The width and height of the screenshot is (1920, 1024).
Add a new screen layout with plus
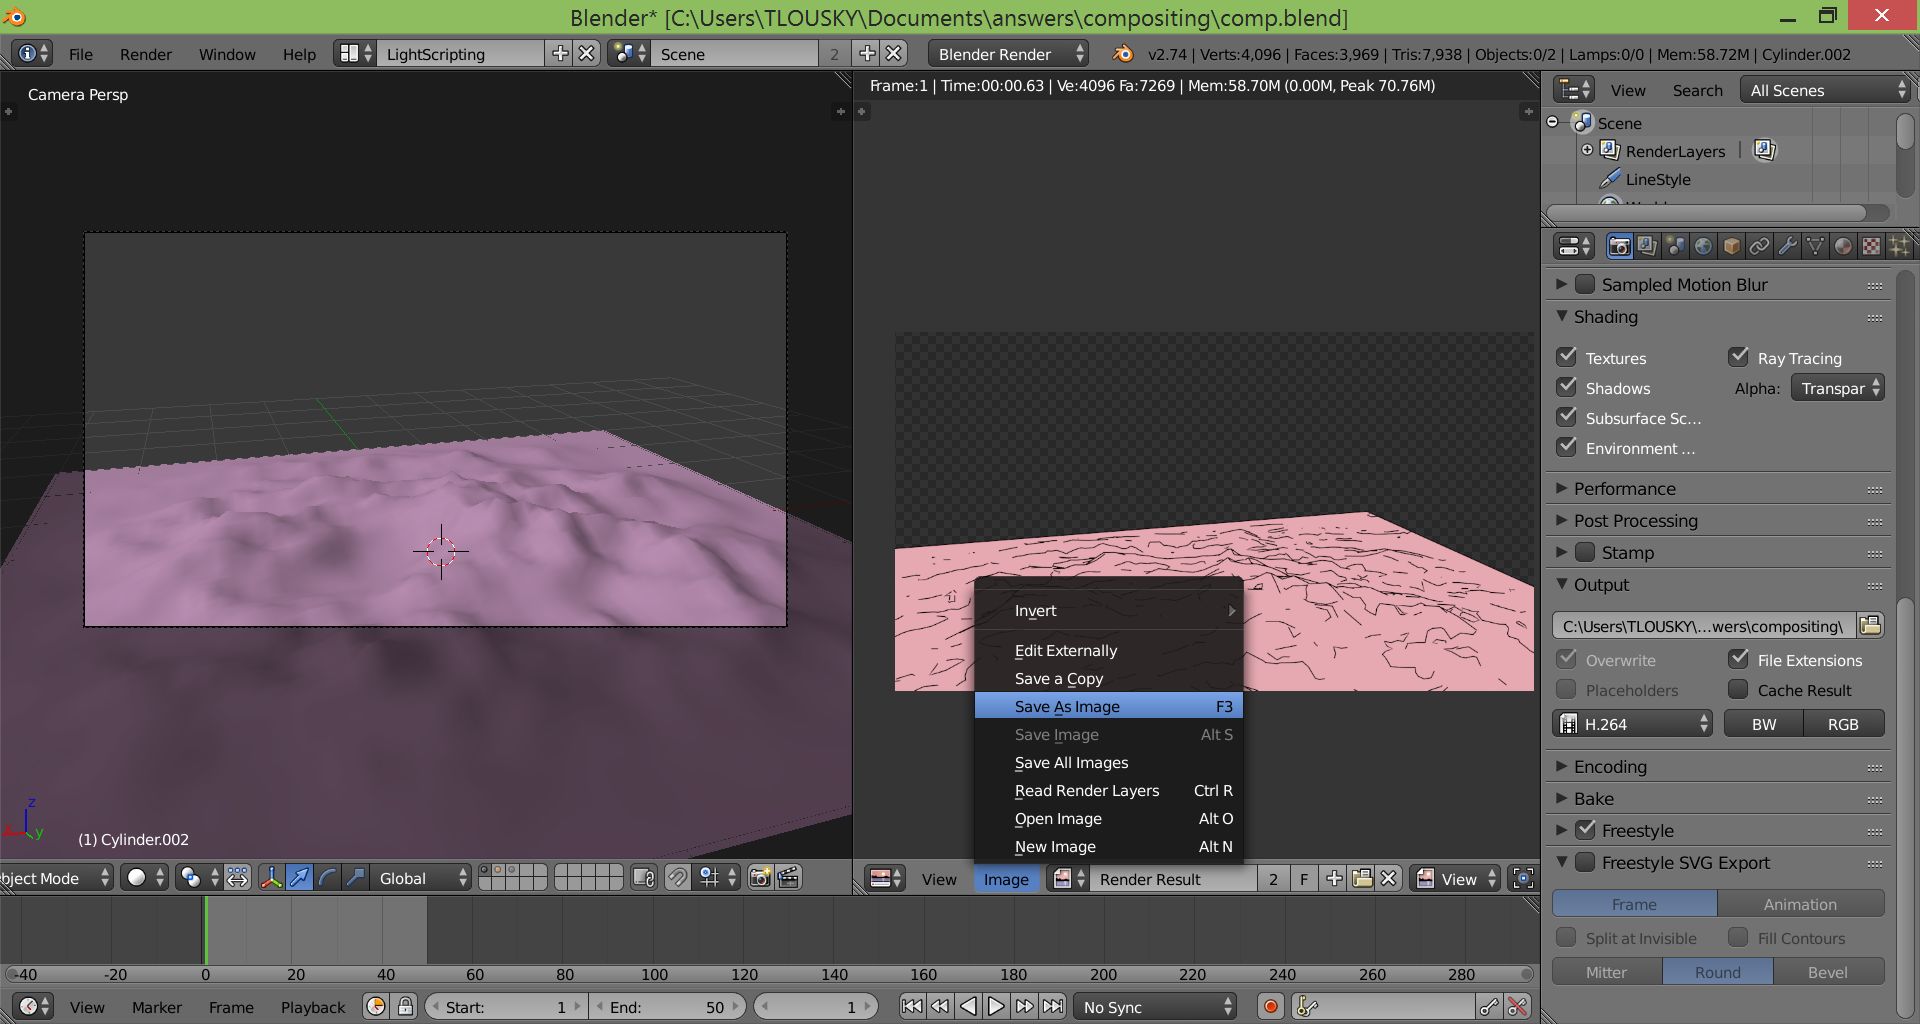pos(560,54)
